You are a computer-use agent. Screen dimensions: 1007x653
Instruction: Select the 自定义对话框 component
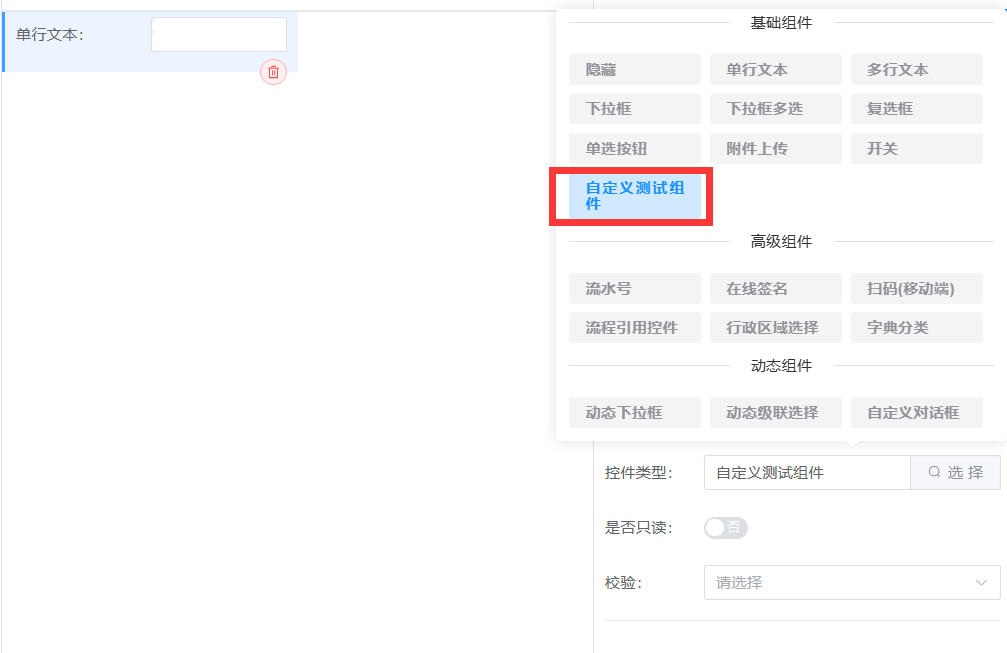tap(916, 412)
